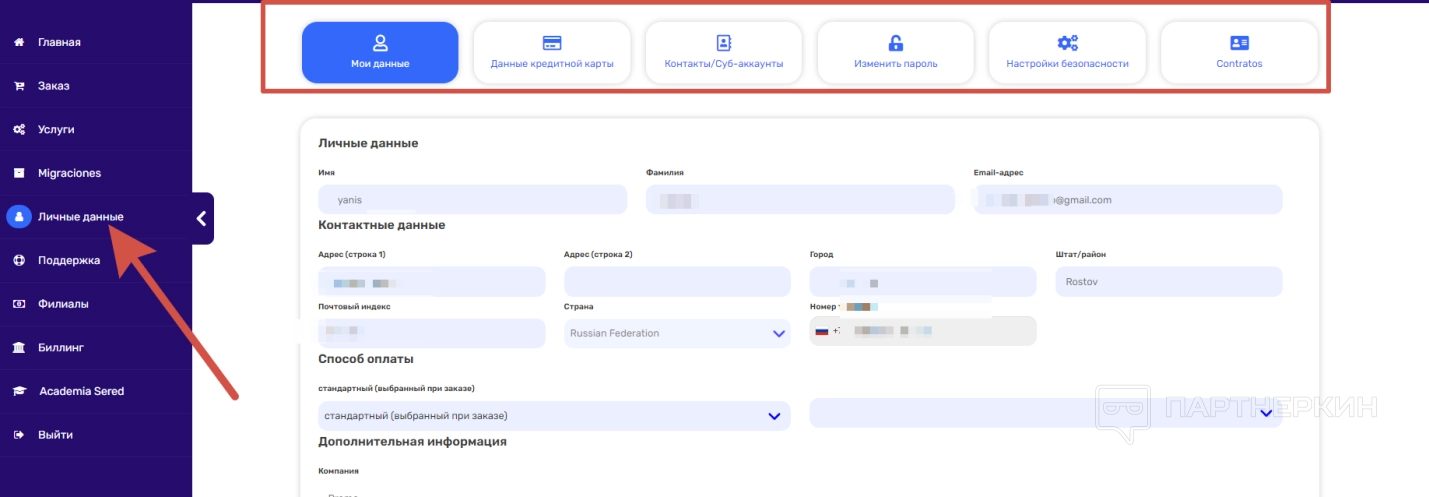Click the logout icon beside Выйти
This screenshot has height=497, width=1429.
coord(19,435)
